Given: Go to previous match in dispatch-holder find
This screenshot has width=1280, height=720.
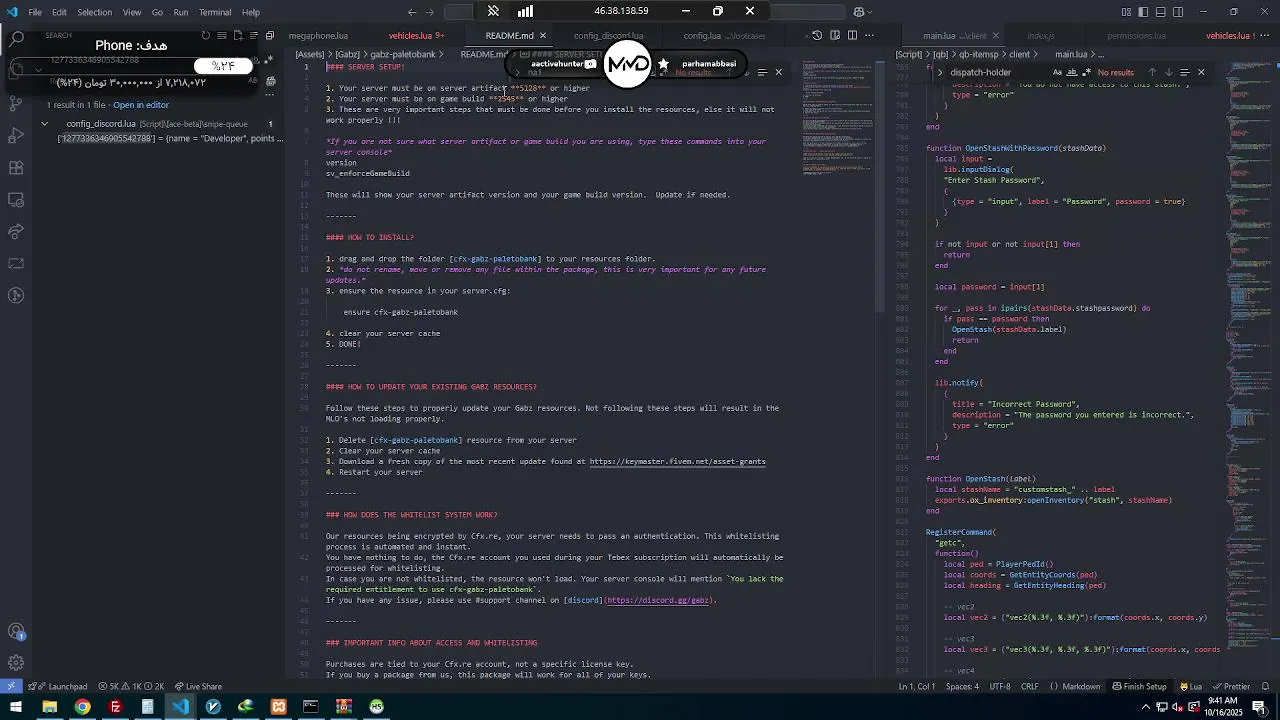Looking at the screenshot, I should [1151, 72].
